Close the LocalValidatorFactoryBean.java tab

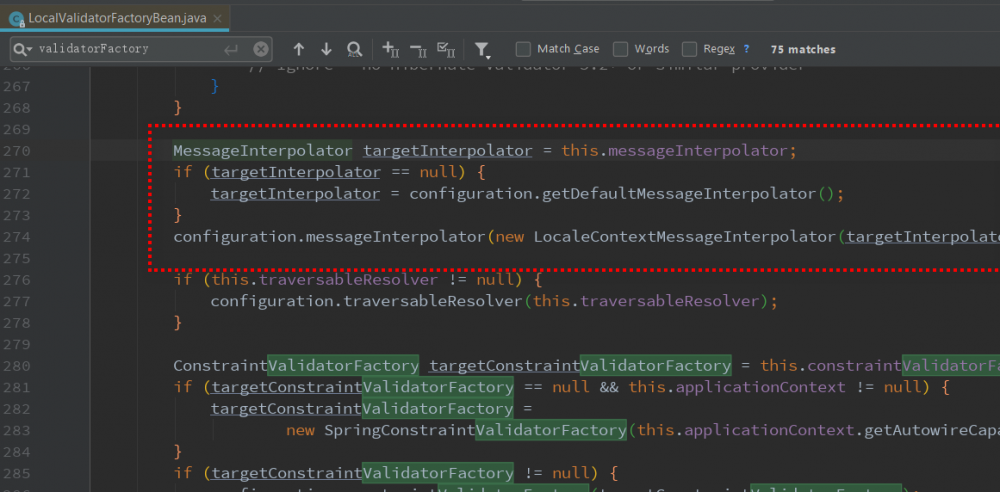pos(219,17)
